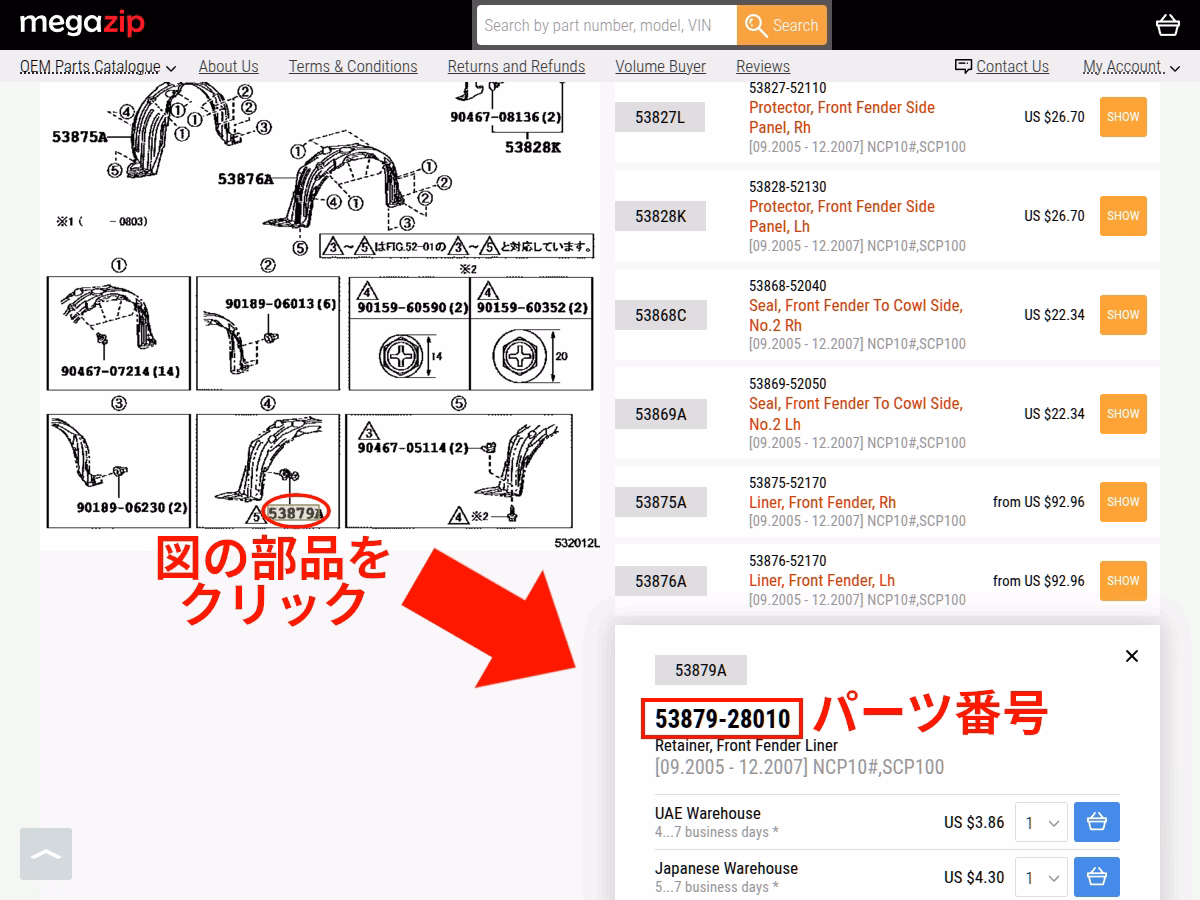Click the megazip logo
Image resolution: width=1200 pixels, height=900 pixels.
(x=82, y=24)
